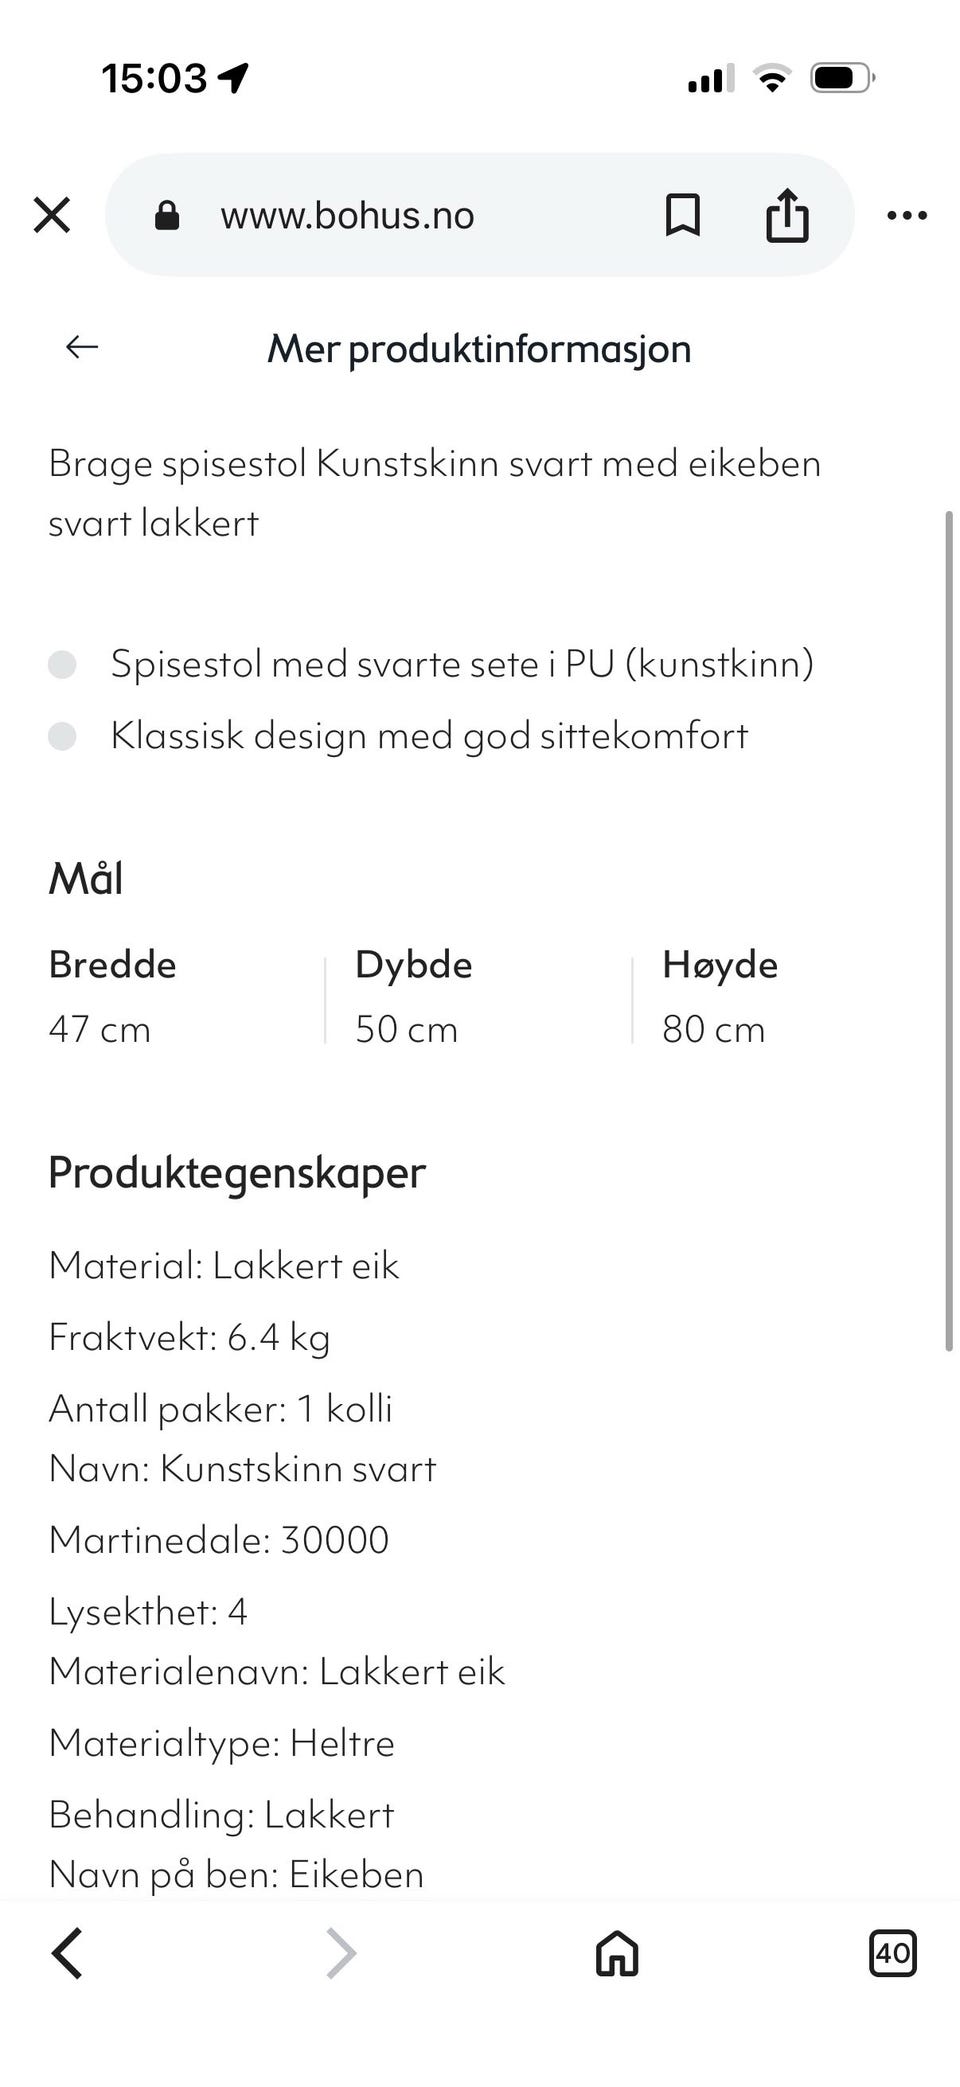Tap the www.bohus.no address field
The width and height of the screenshot is (960, 2087).
[x=347, y=216]
